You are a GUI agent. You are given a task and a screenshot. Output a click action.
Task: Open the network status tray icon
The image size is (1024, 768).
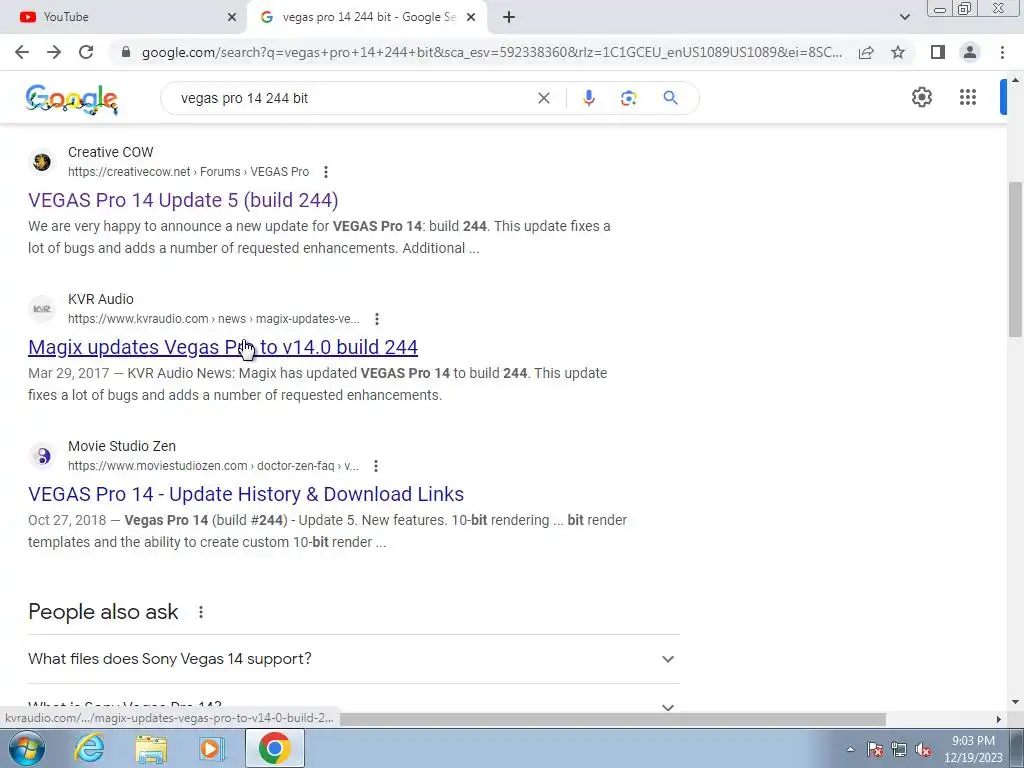tap(899, 749)
